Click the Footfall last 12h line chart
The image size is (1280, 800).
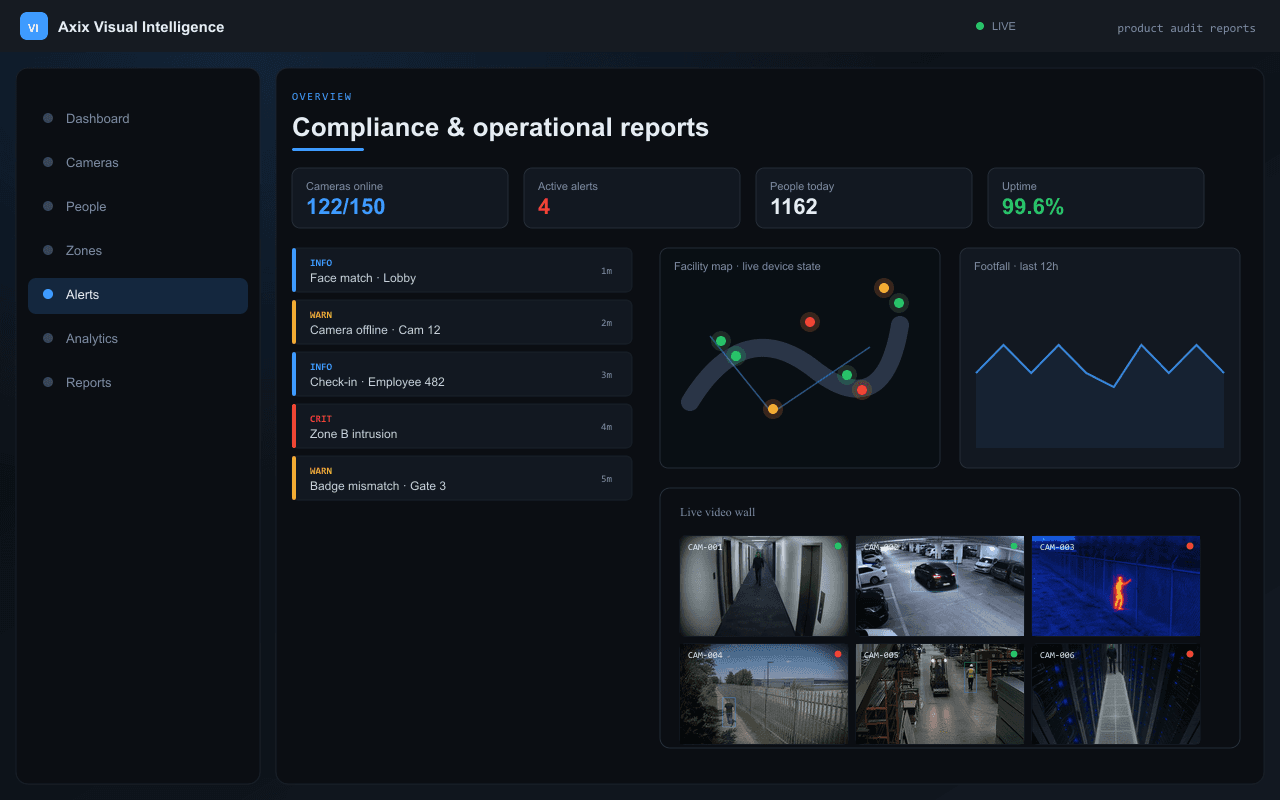pyautogui.click(x=1100, y=395)
